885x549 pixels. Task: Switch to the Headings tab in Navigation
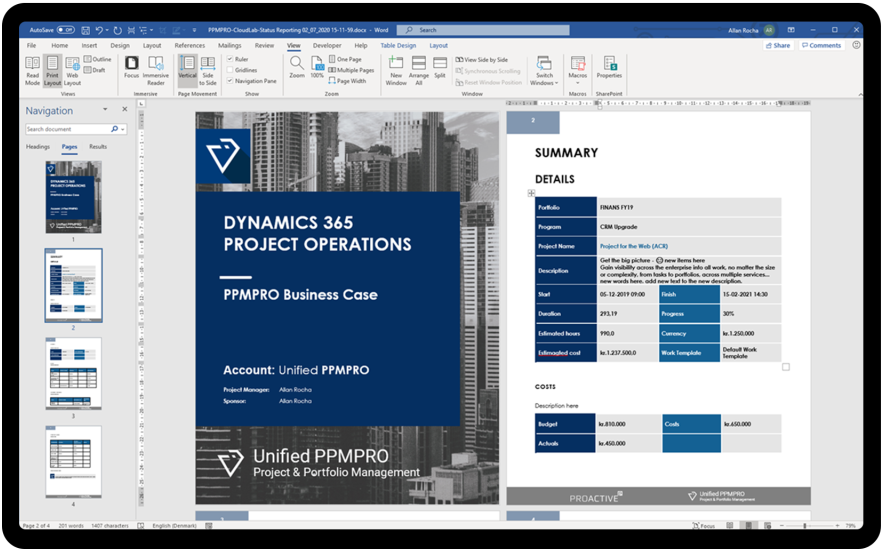click(38, 147)
